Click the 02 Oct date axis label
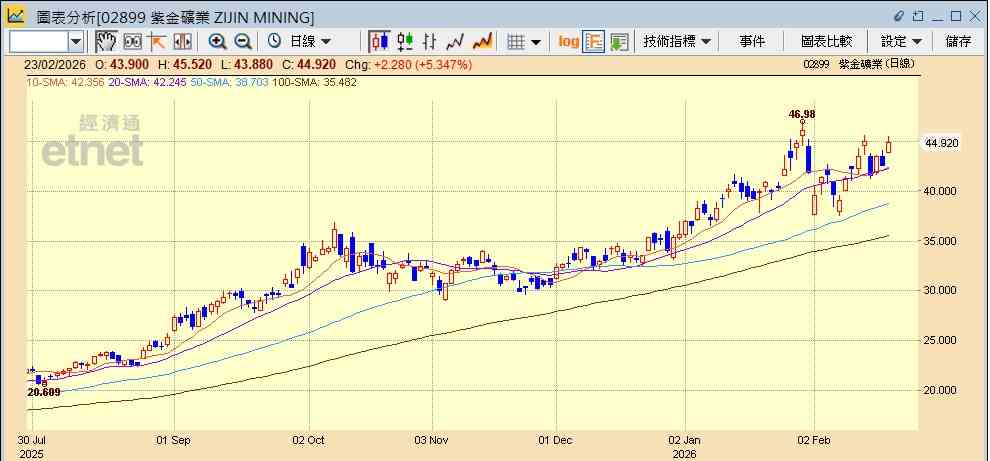Screen dimensions: 990x461 click(x=309, y=440)
